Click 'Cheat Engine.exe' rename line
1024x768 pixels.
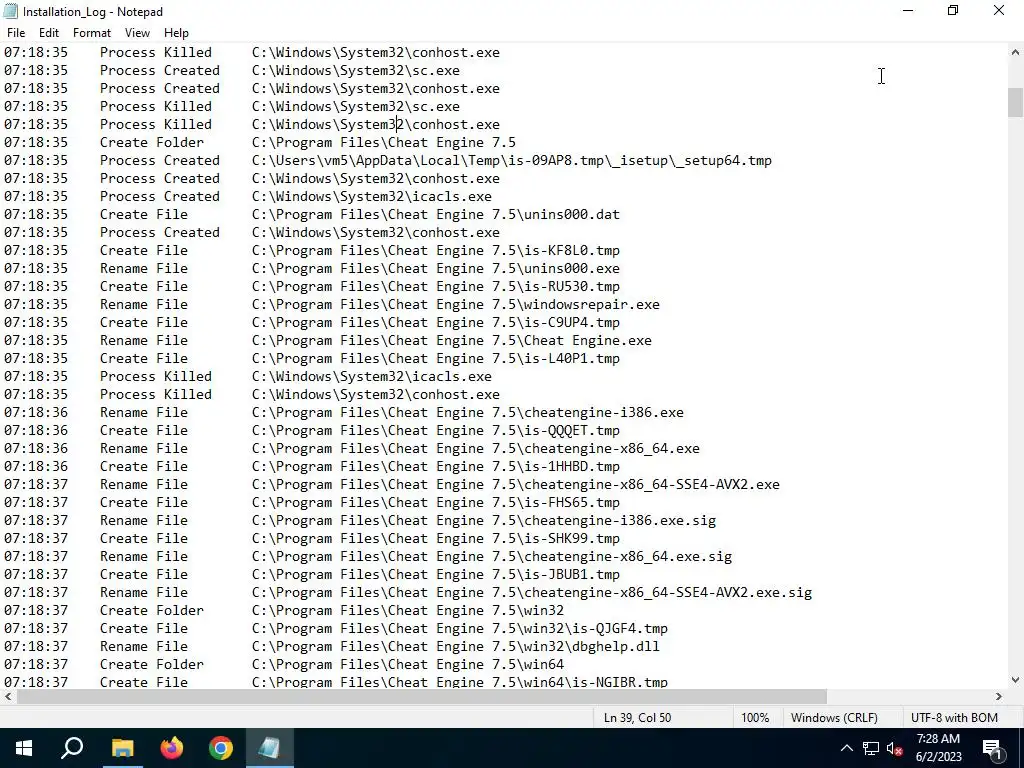point(328,341)
